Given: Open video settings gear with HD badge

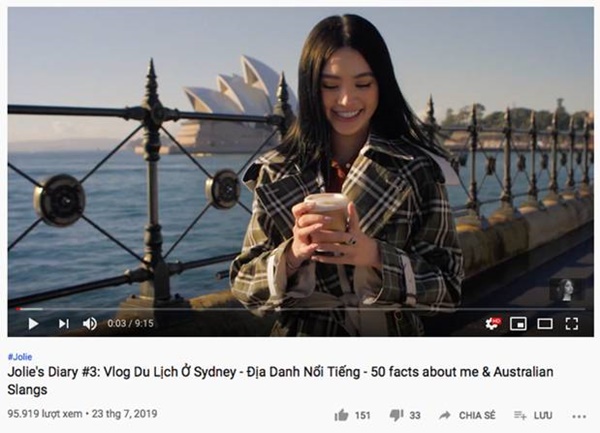Looking at the screenshot, I should click(x=493, y=324).
